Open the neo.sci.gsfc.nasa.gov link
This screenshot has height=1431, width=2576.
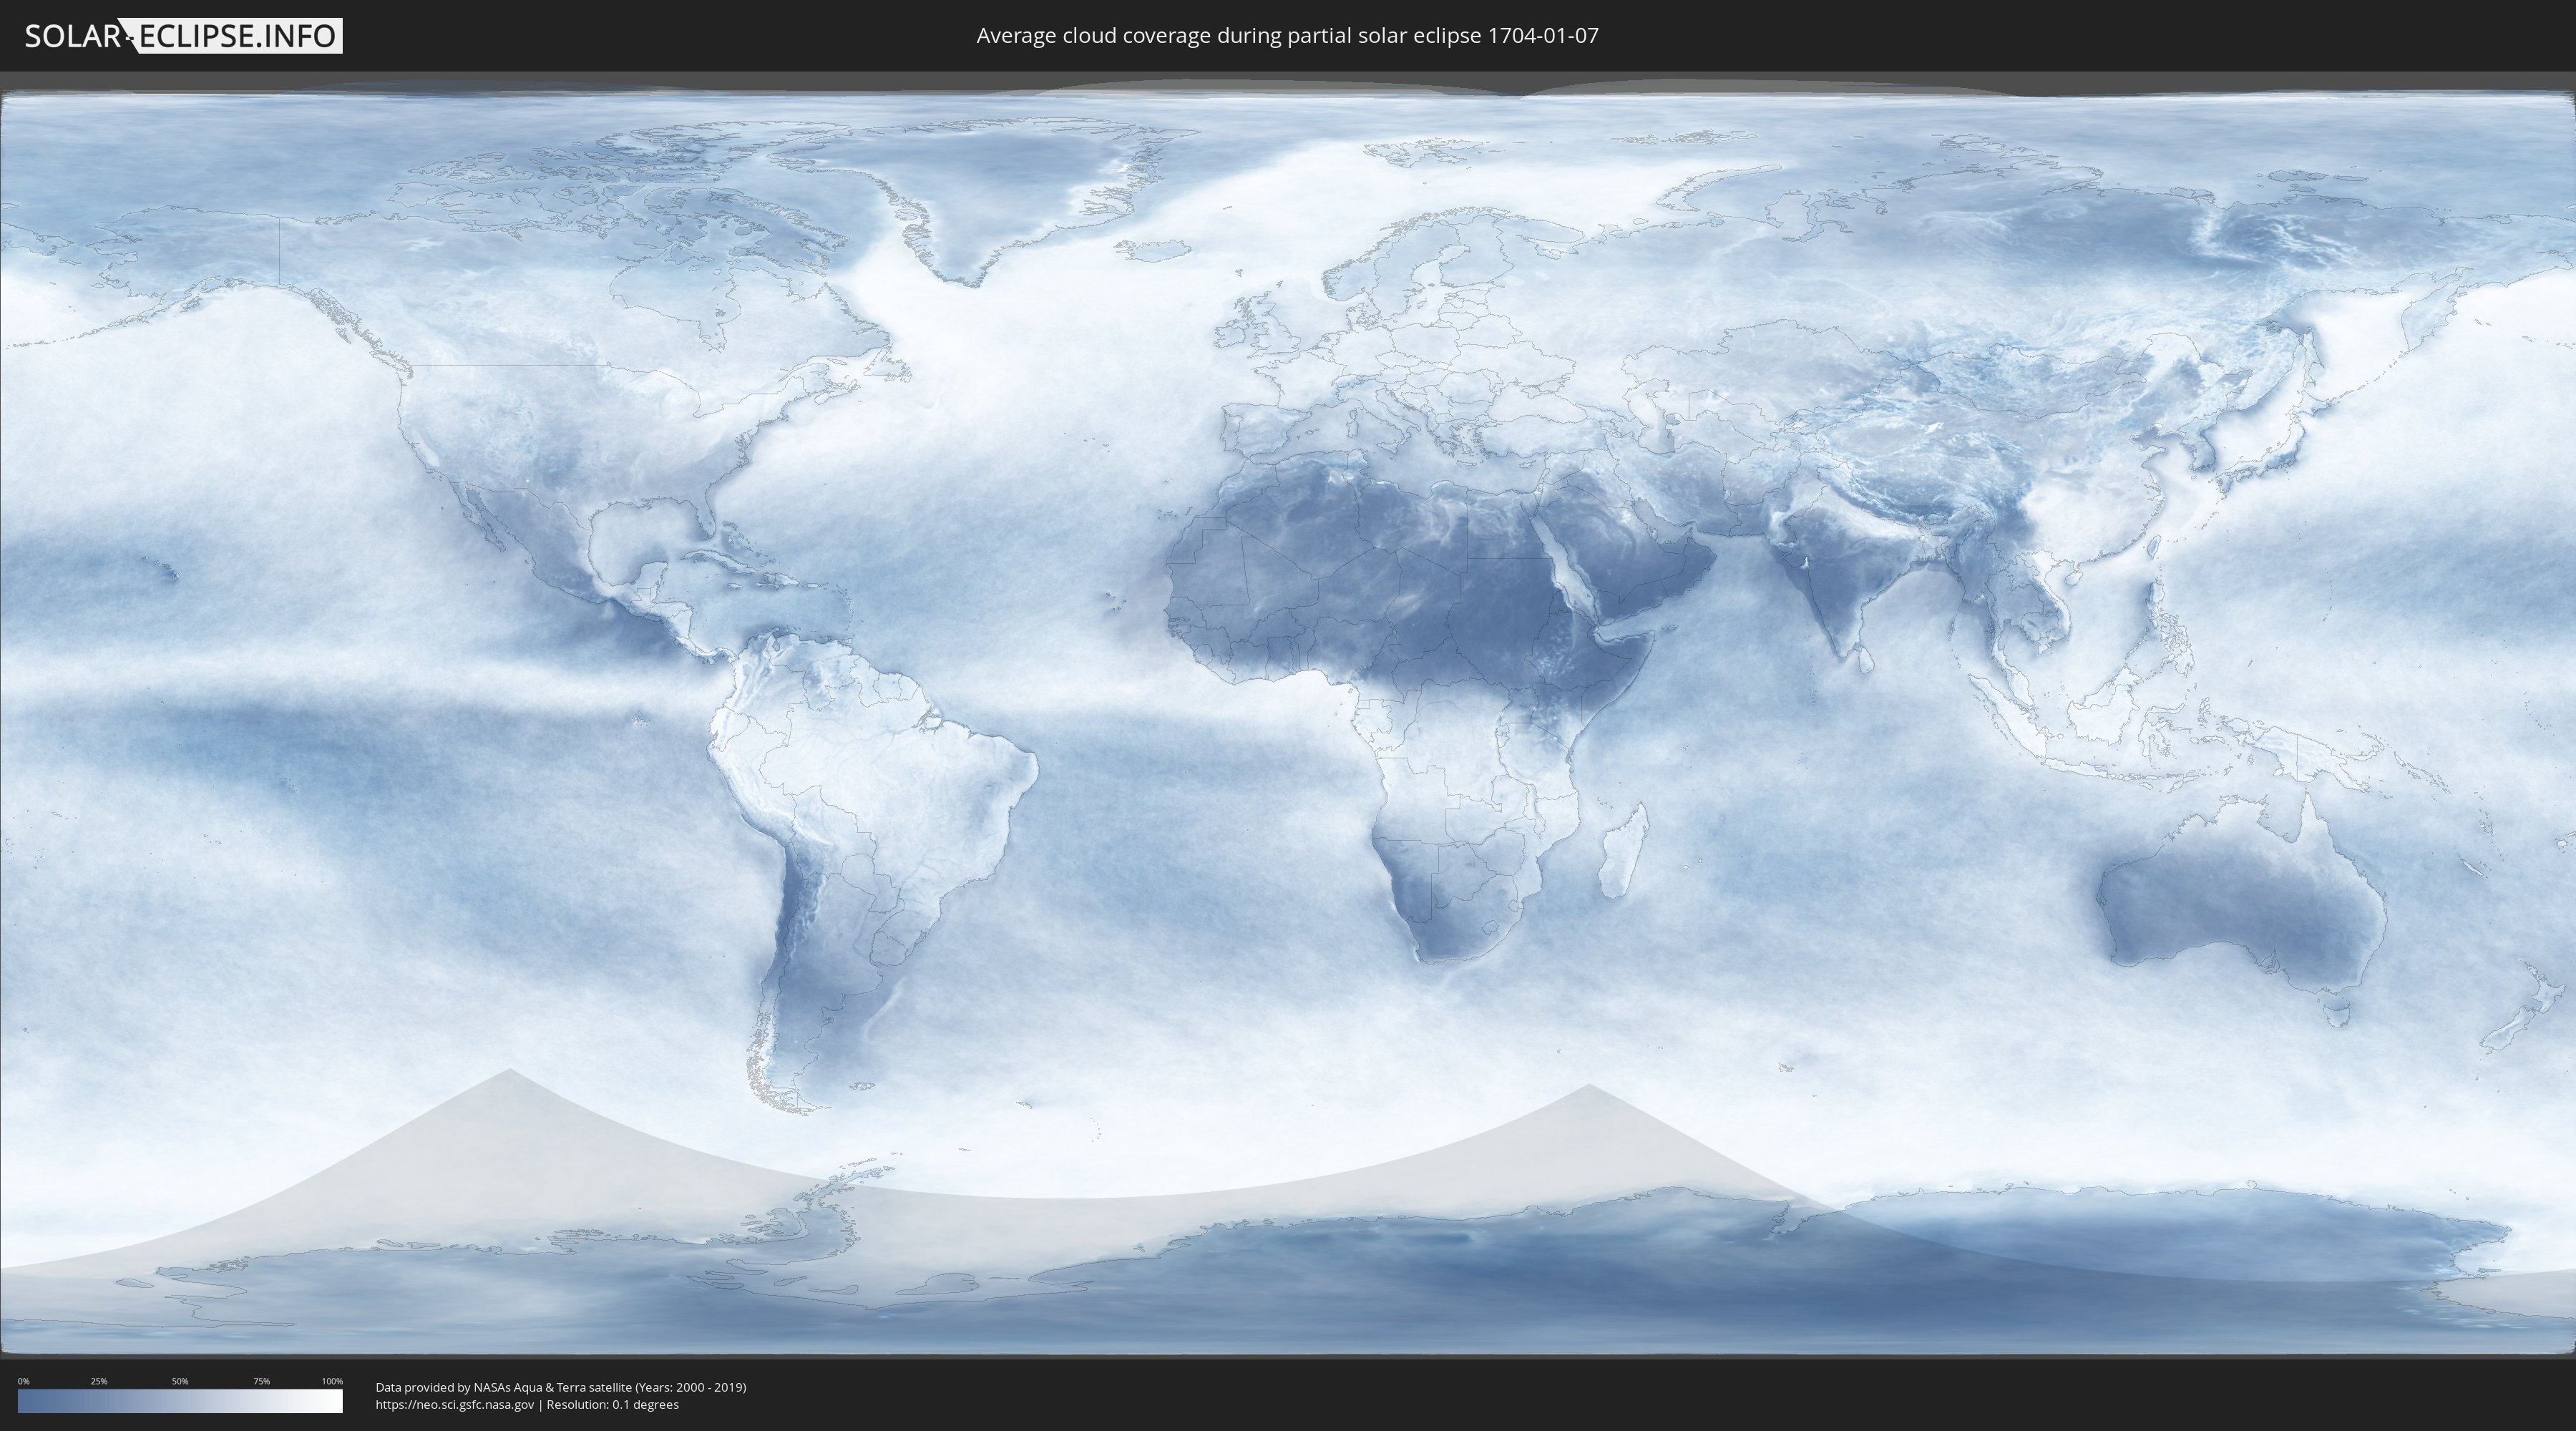pyautogui.click(x=455, y=1404)
